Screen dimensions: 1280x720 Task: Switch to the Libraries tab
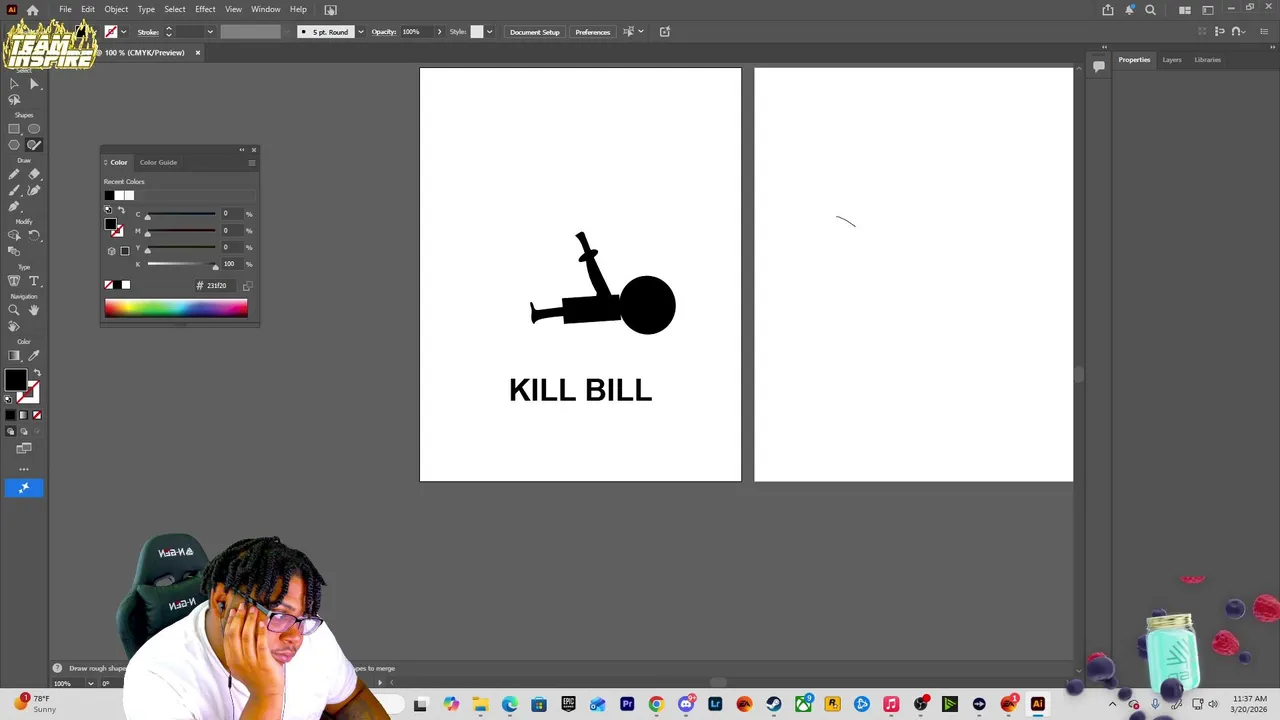1207,60
